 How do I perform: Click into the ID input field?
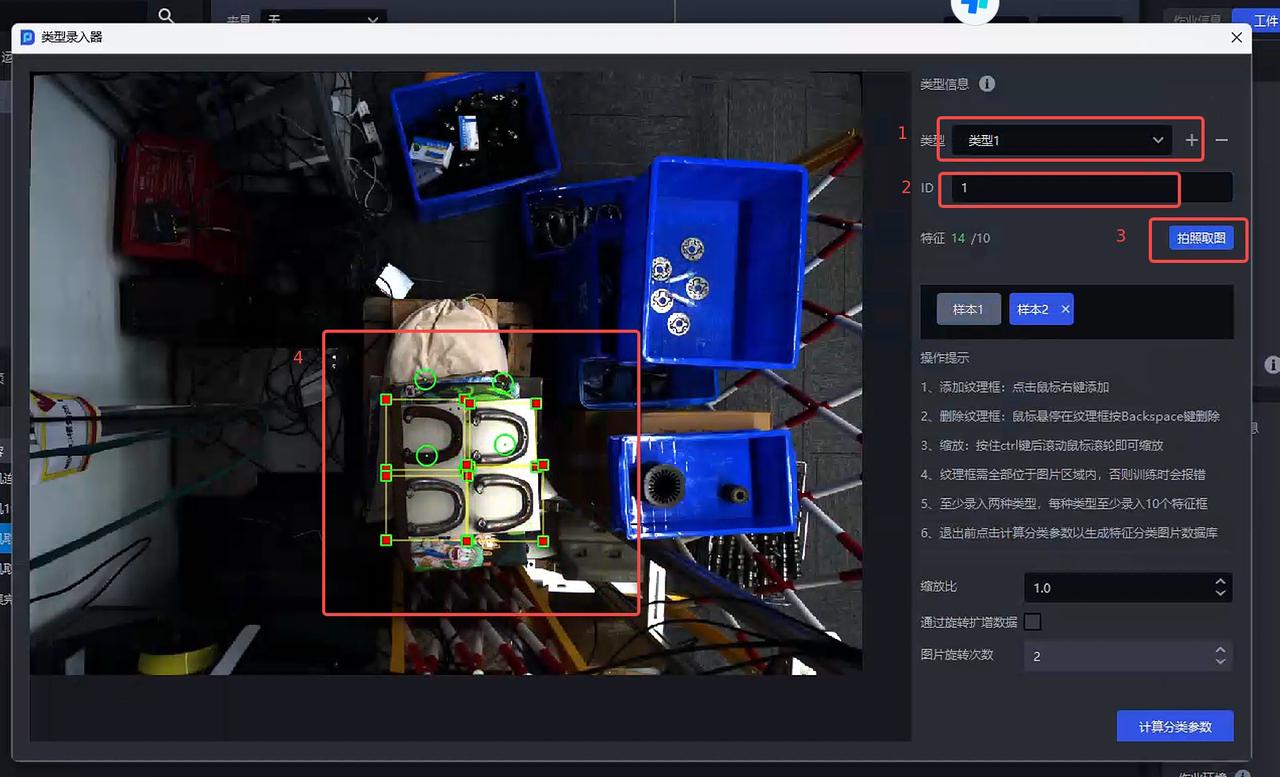(x=1060, y=188)
